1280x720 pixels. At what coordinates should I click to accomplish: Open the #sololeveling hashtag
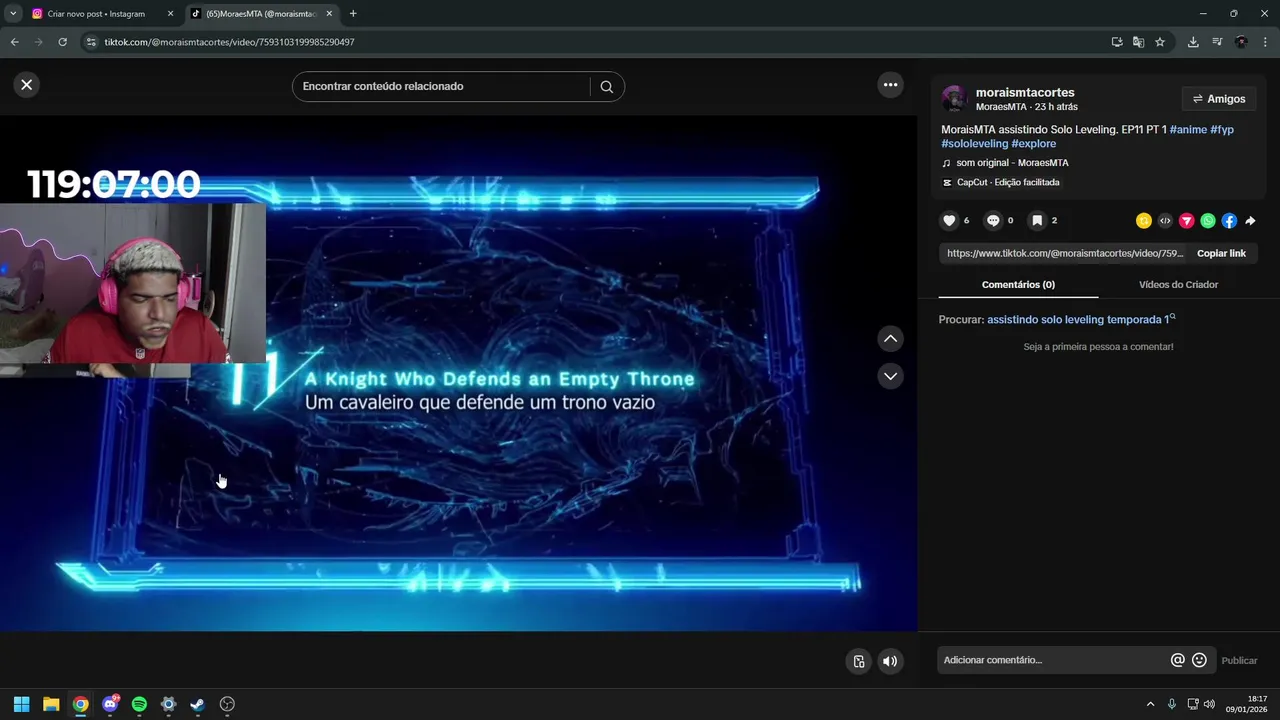click(x=975, y=144)
